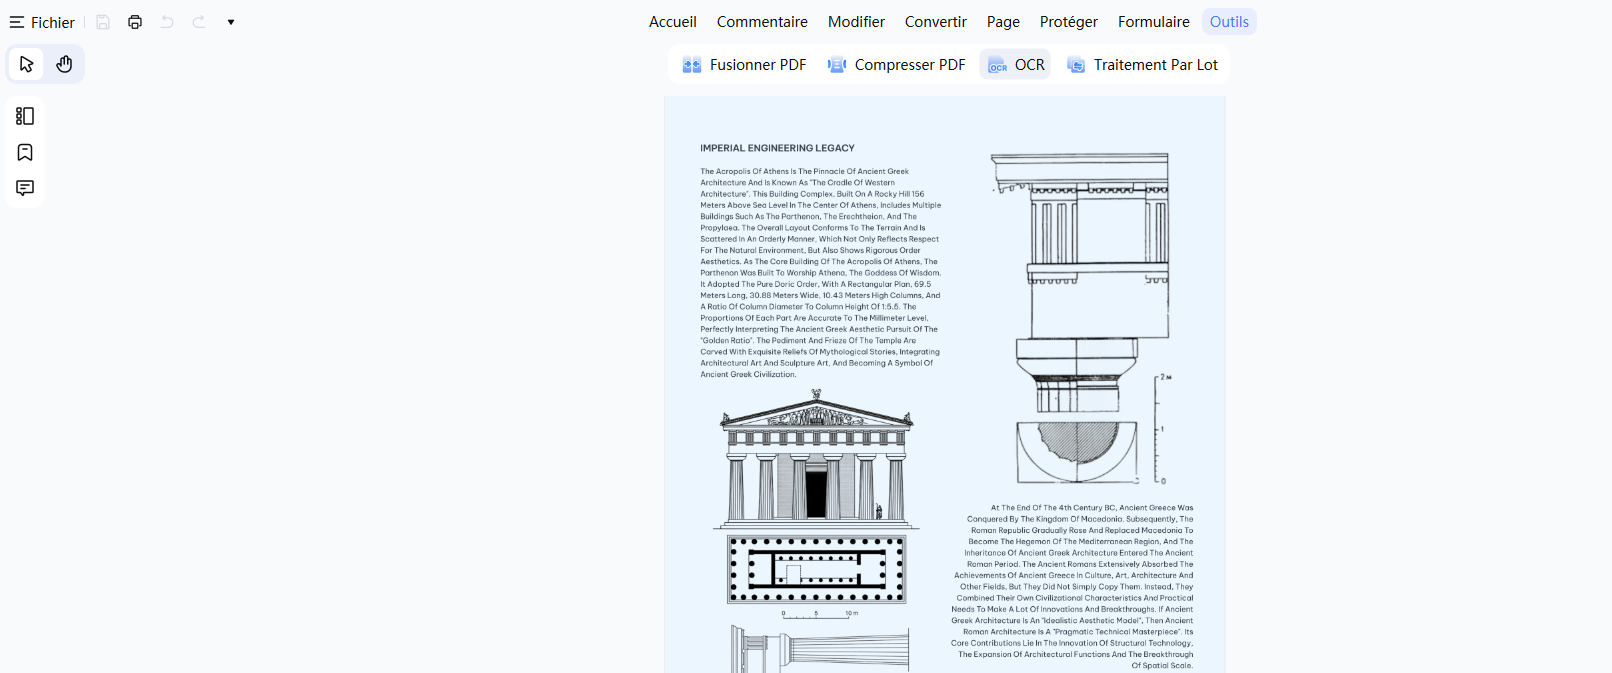The height and width of the screenshot is (673, 1612).
Task: Switch to the Modifier tab
Action: tap(856, 22)
